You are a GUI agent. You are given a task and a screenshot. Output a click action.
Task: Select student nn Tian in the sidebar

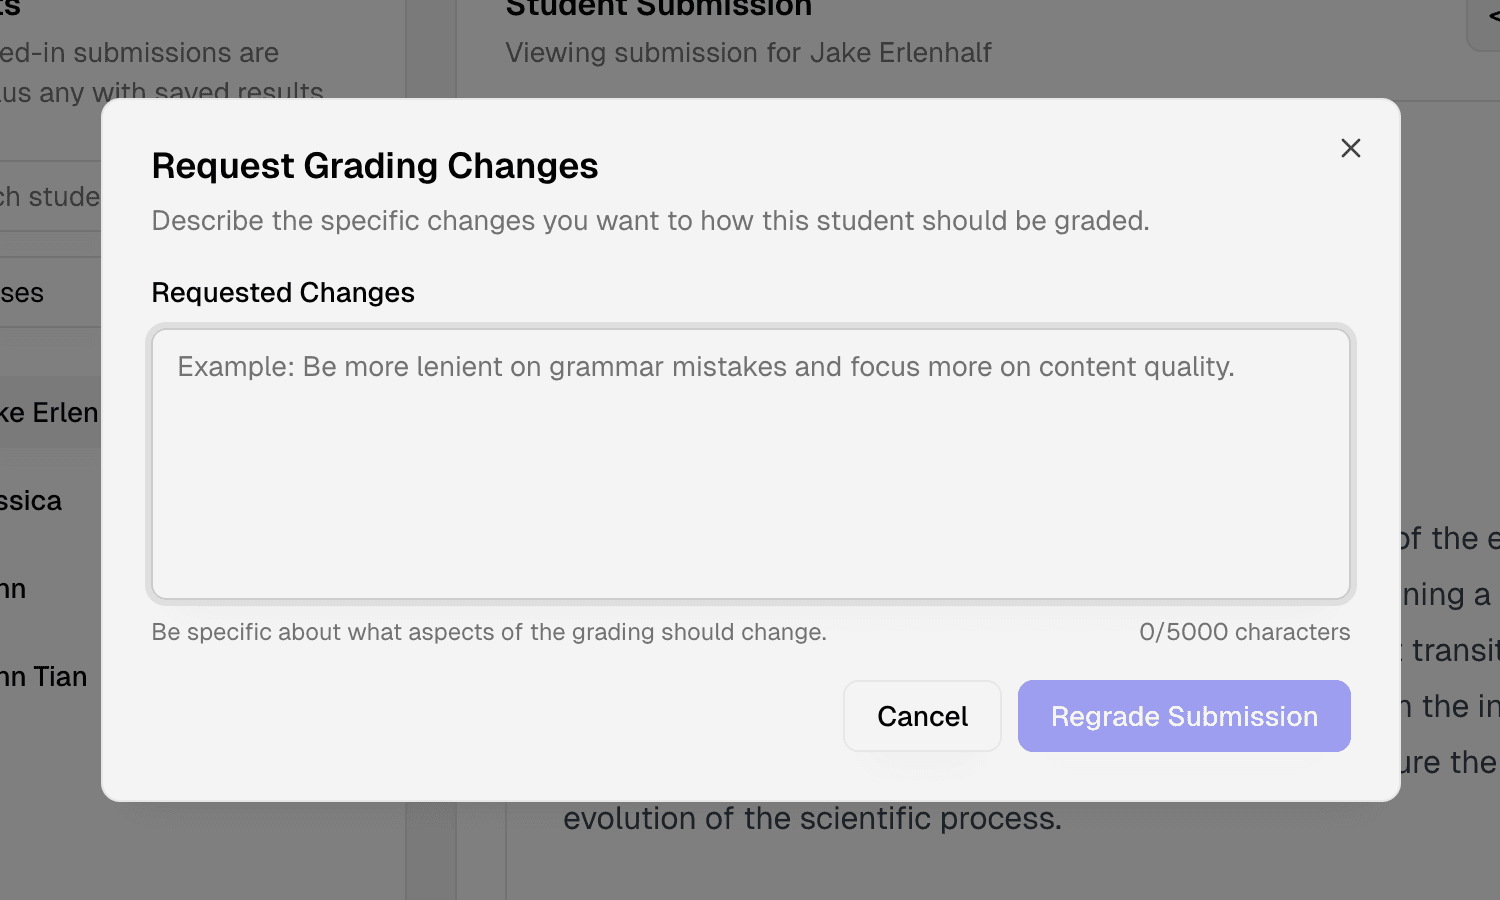click(x=43, y=676)
